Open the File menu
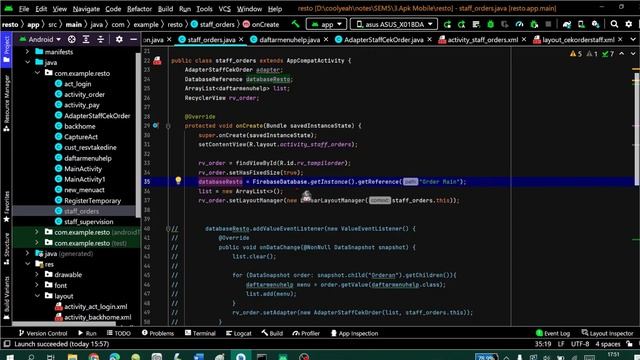 pos(24,9)
